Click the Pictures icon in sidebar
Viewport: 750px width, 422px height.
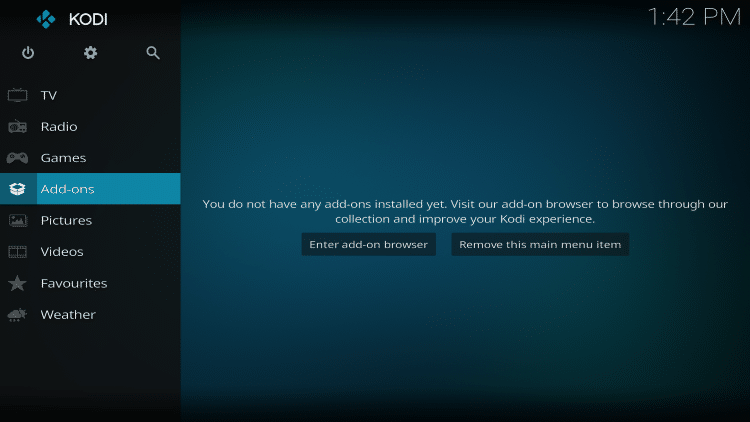click(x=18, y=220)
